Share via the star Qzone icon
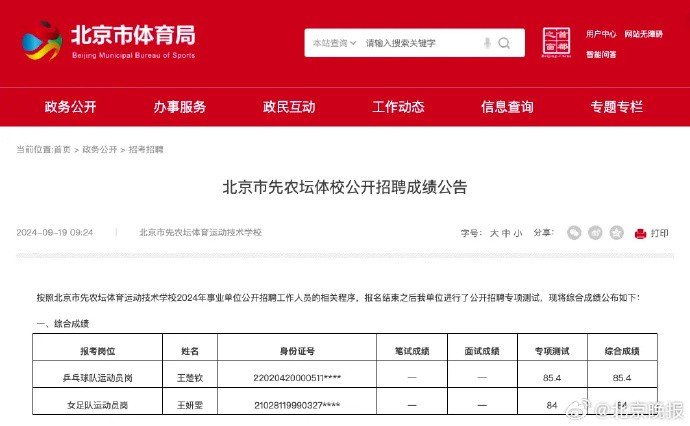This screenshot has width=690, height=426. [x=616, y=232]
